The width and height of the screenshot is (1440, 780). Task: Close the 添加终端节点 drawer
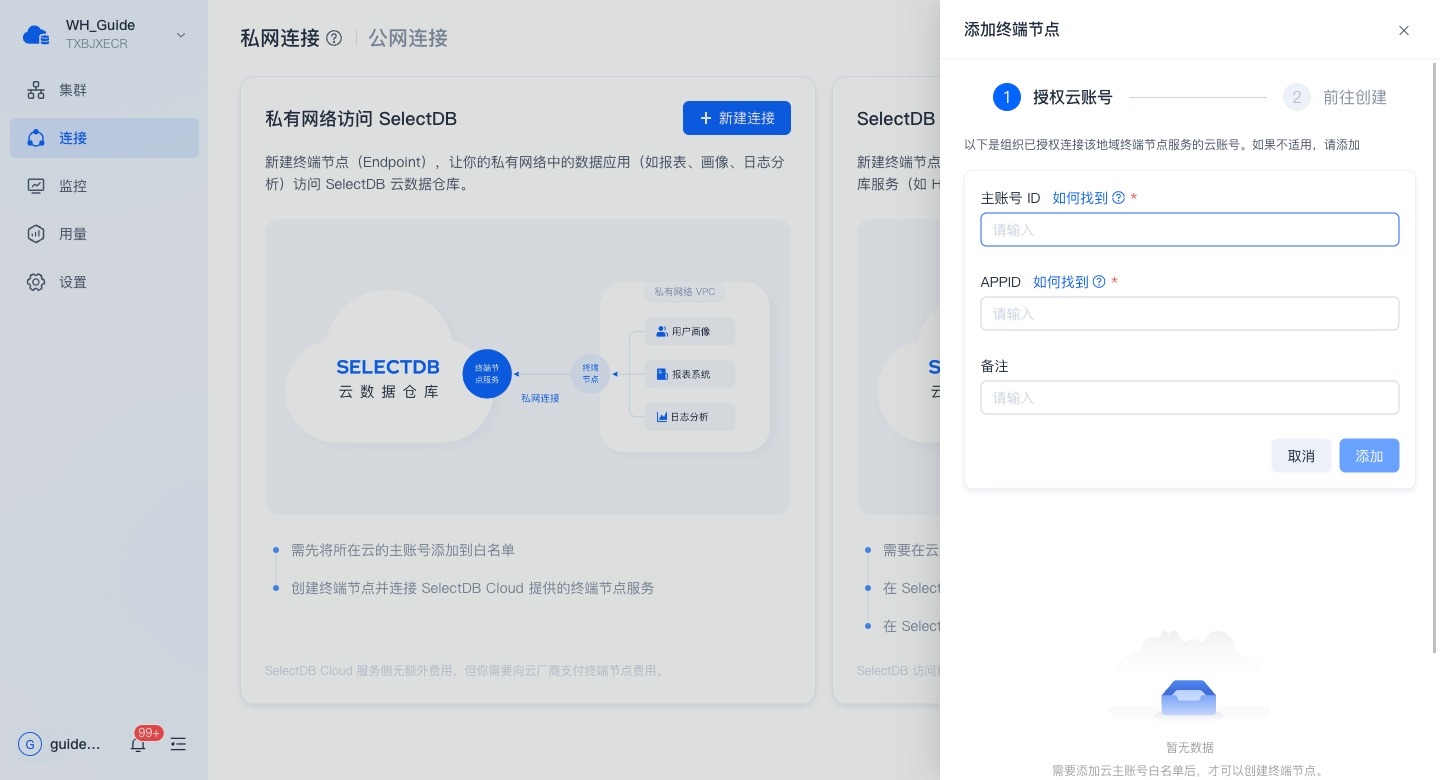click(x=1404, y=30)
